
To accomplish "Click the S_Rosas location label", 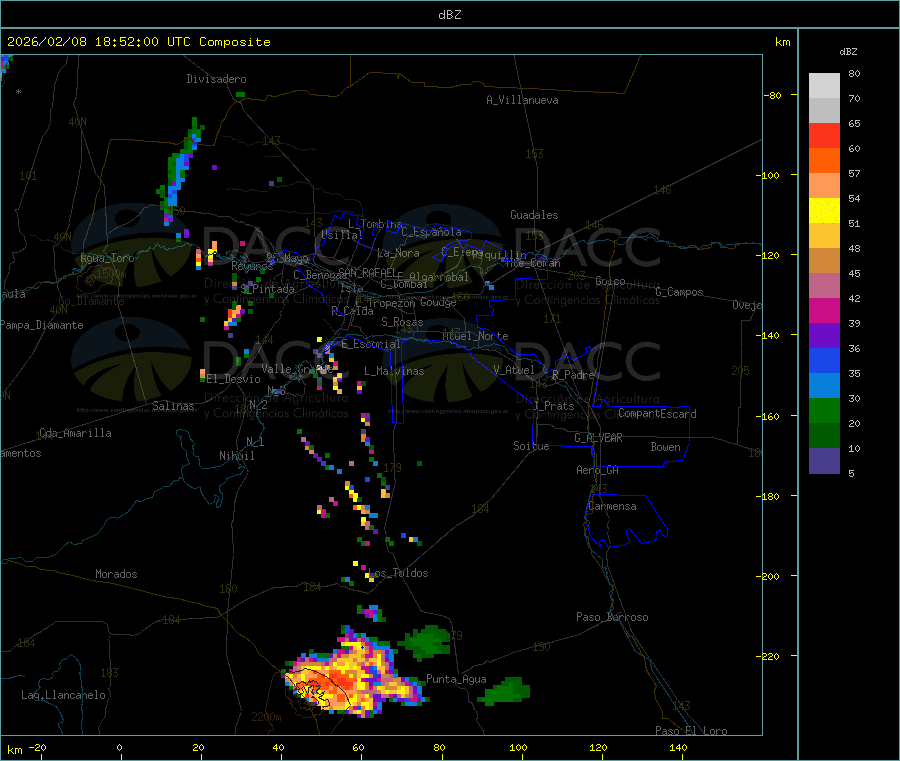I will point(402,322).
